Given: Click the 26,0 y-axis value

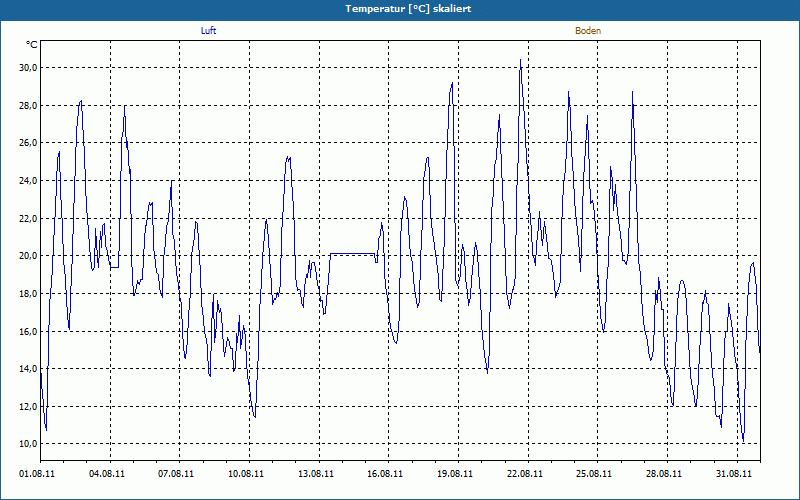Looking at the screenshot, I should click(x=29, y=143).
